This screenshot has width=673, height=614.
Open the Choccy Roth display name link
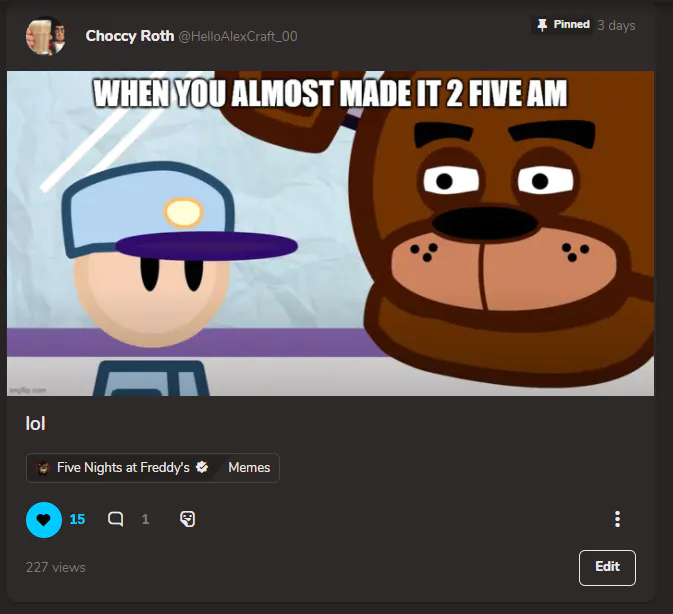(x=130, y=36)
